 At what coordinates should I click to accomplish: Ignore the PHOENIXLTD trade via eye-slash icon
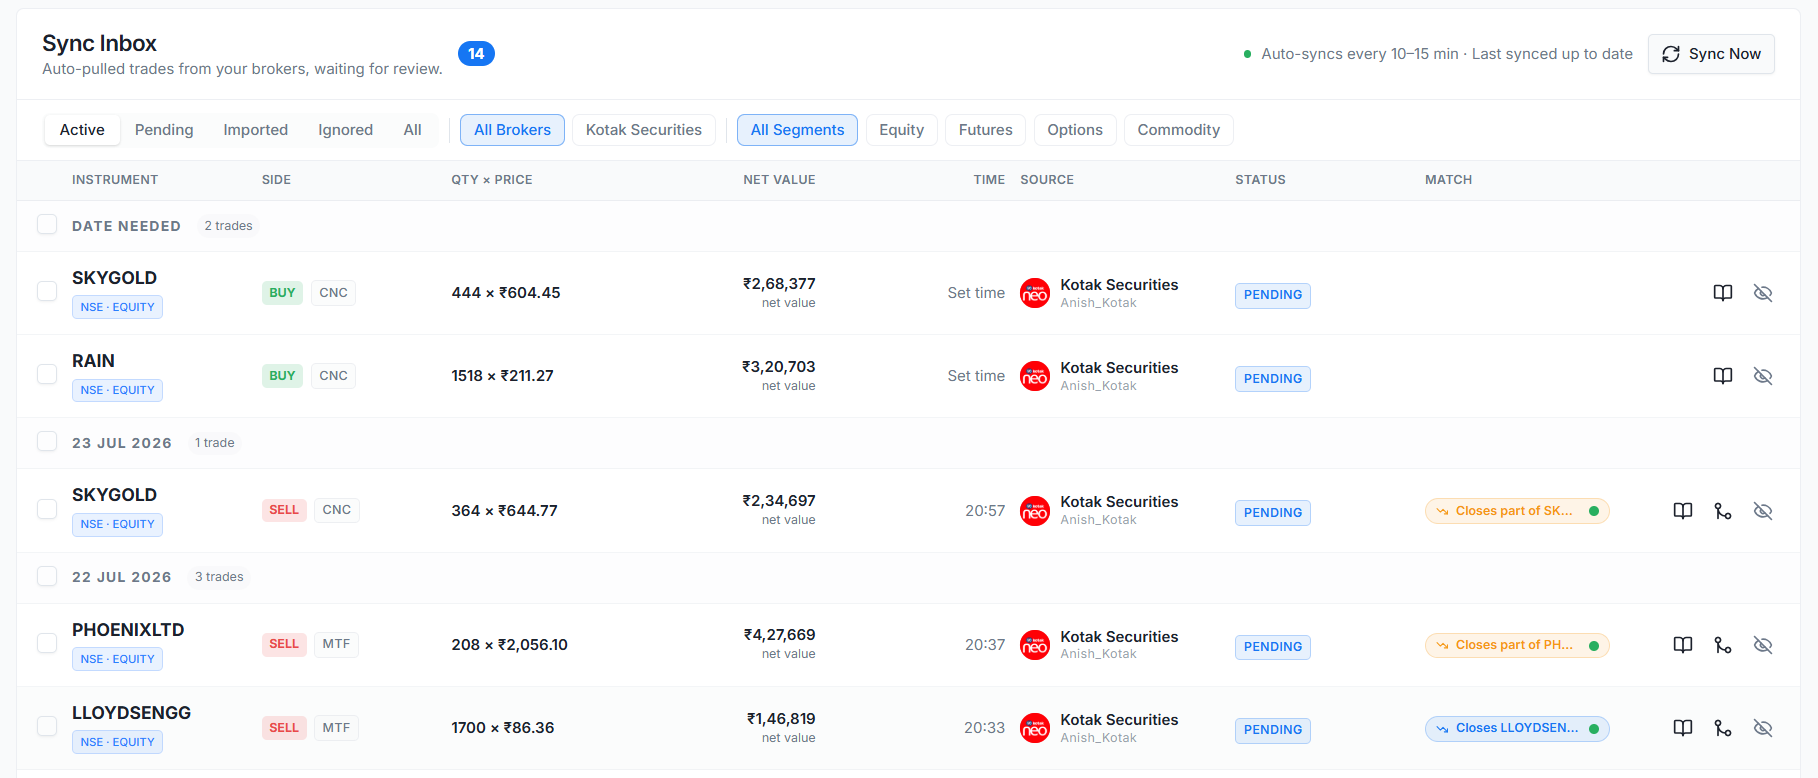pyautogui.click(x=1763, y=645)
